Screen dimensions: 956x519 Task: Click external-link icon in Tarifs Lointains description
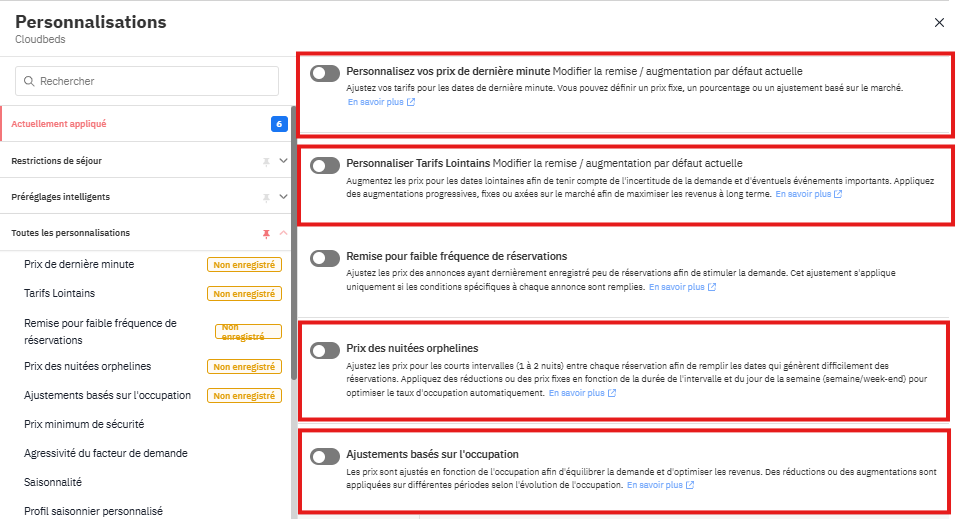coord(838,194)
